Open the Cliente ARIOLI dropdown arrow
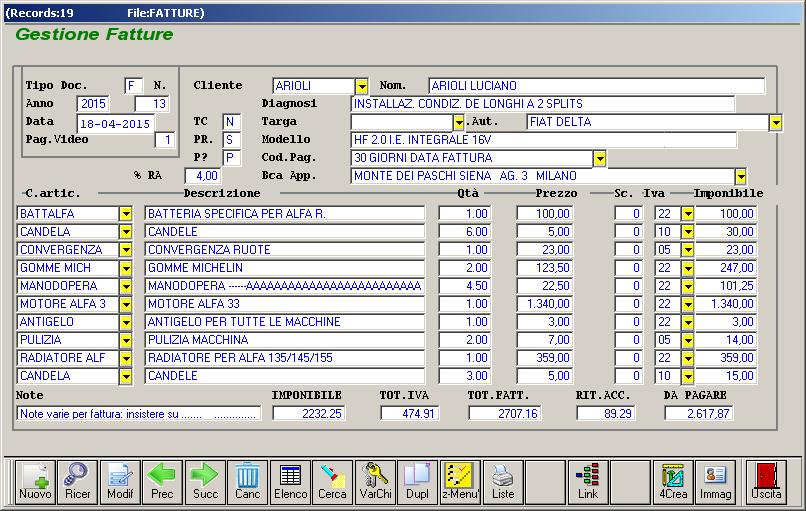The image size is (806, 511). (362, 86)
